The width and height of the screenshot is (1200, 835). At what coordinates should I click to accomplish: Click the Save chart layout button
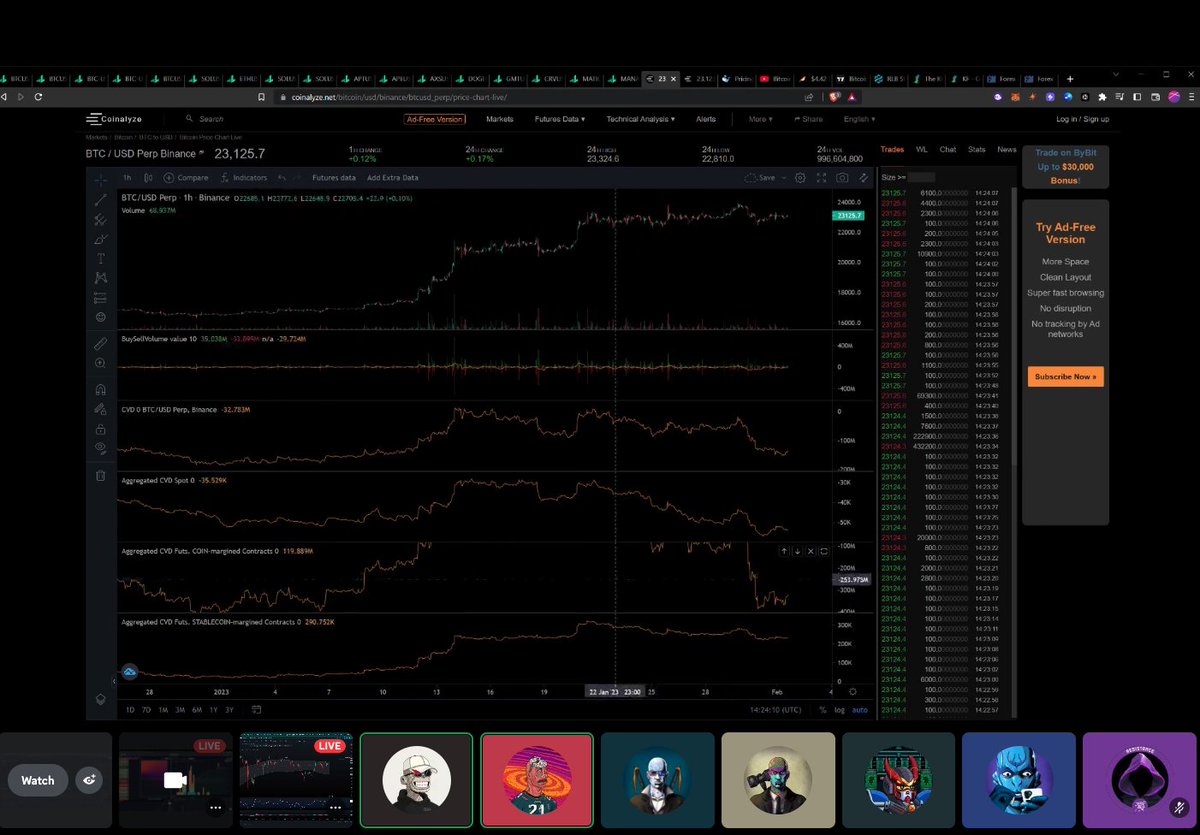[x=760, y=177]
